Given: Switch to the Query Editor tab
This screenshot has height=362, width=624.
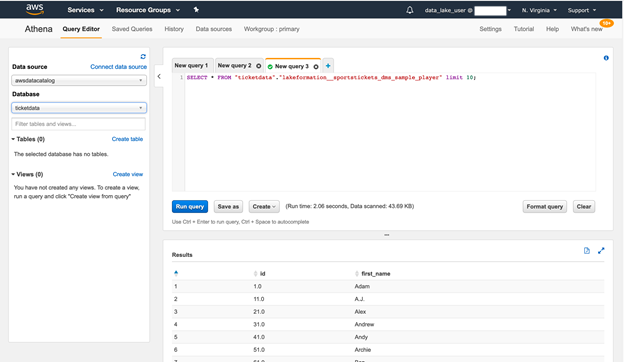Looking at the screenshot, I should 81,29.
